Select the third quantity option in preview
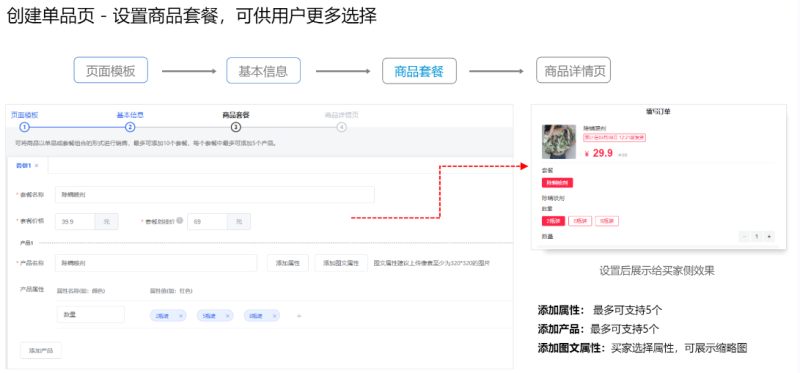Viewport: 800px width, 373px height. 607,221
